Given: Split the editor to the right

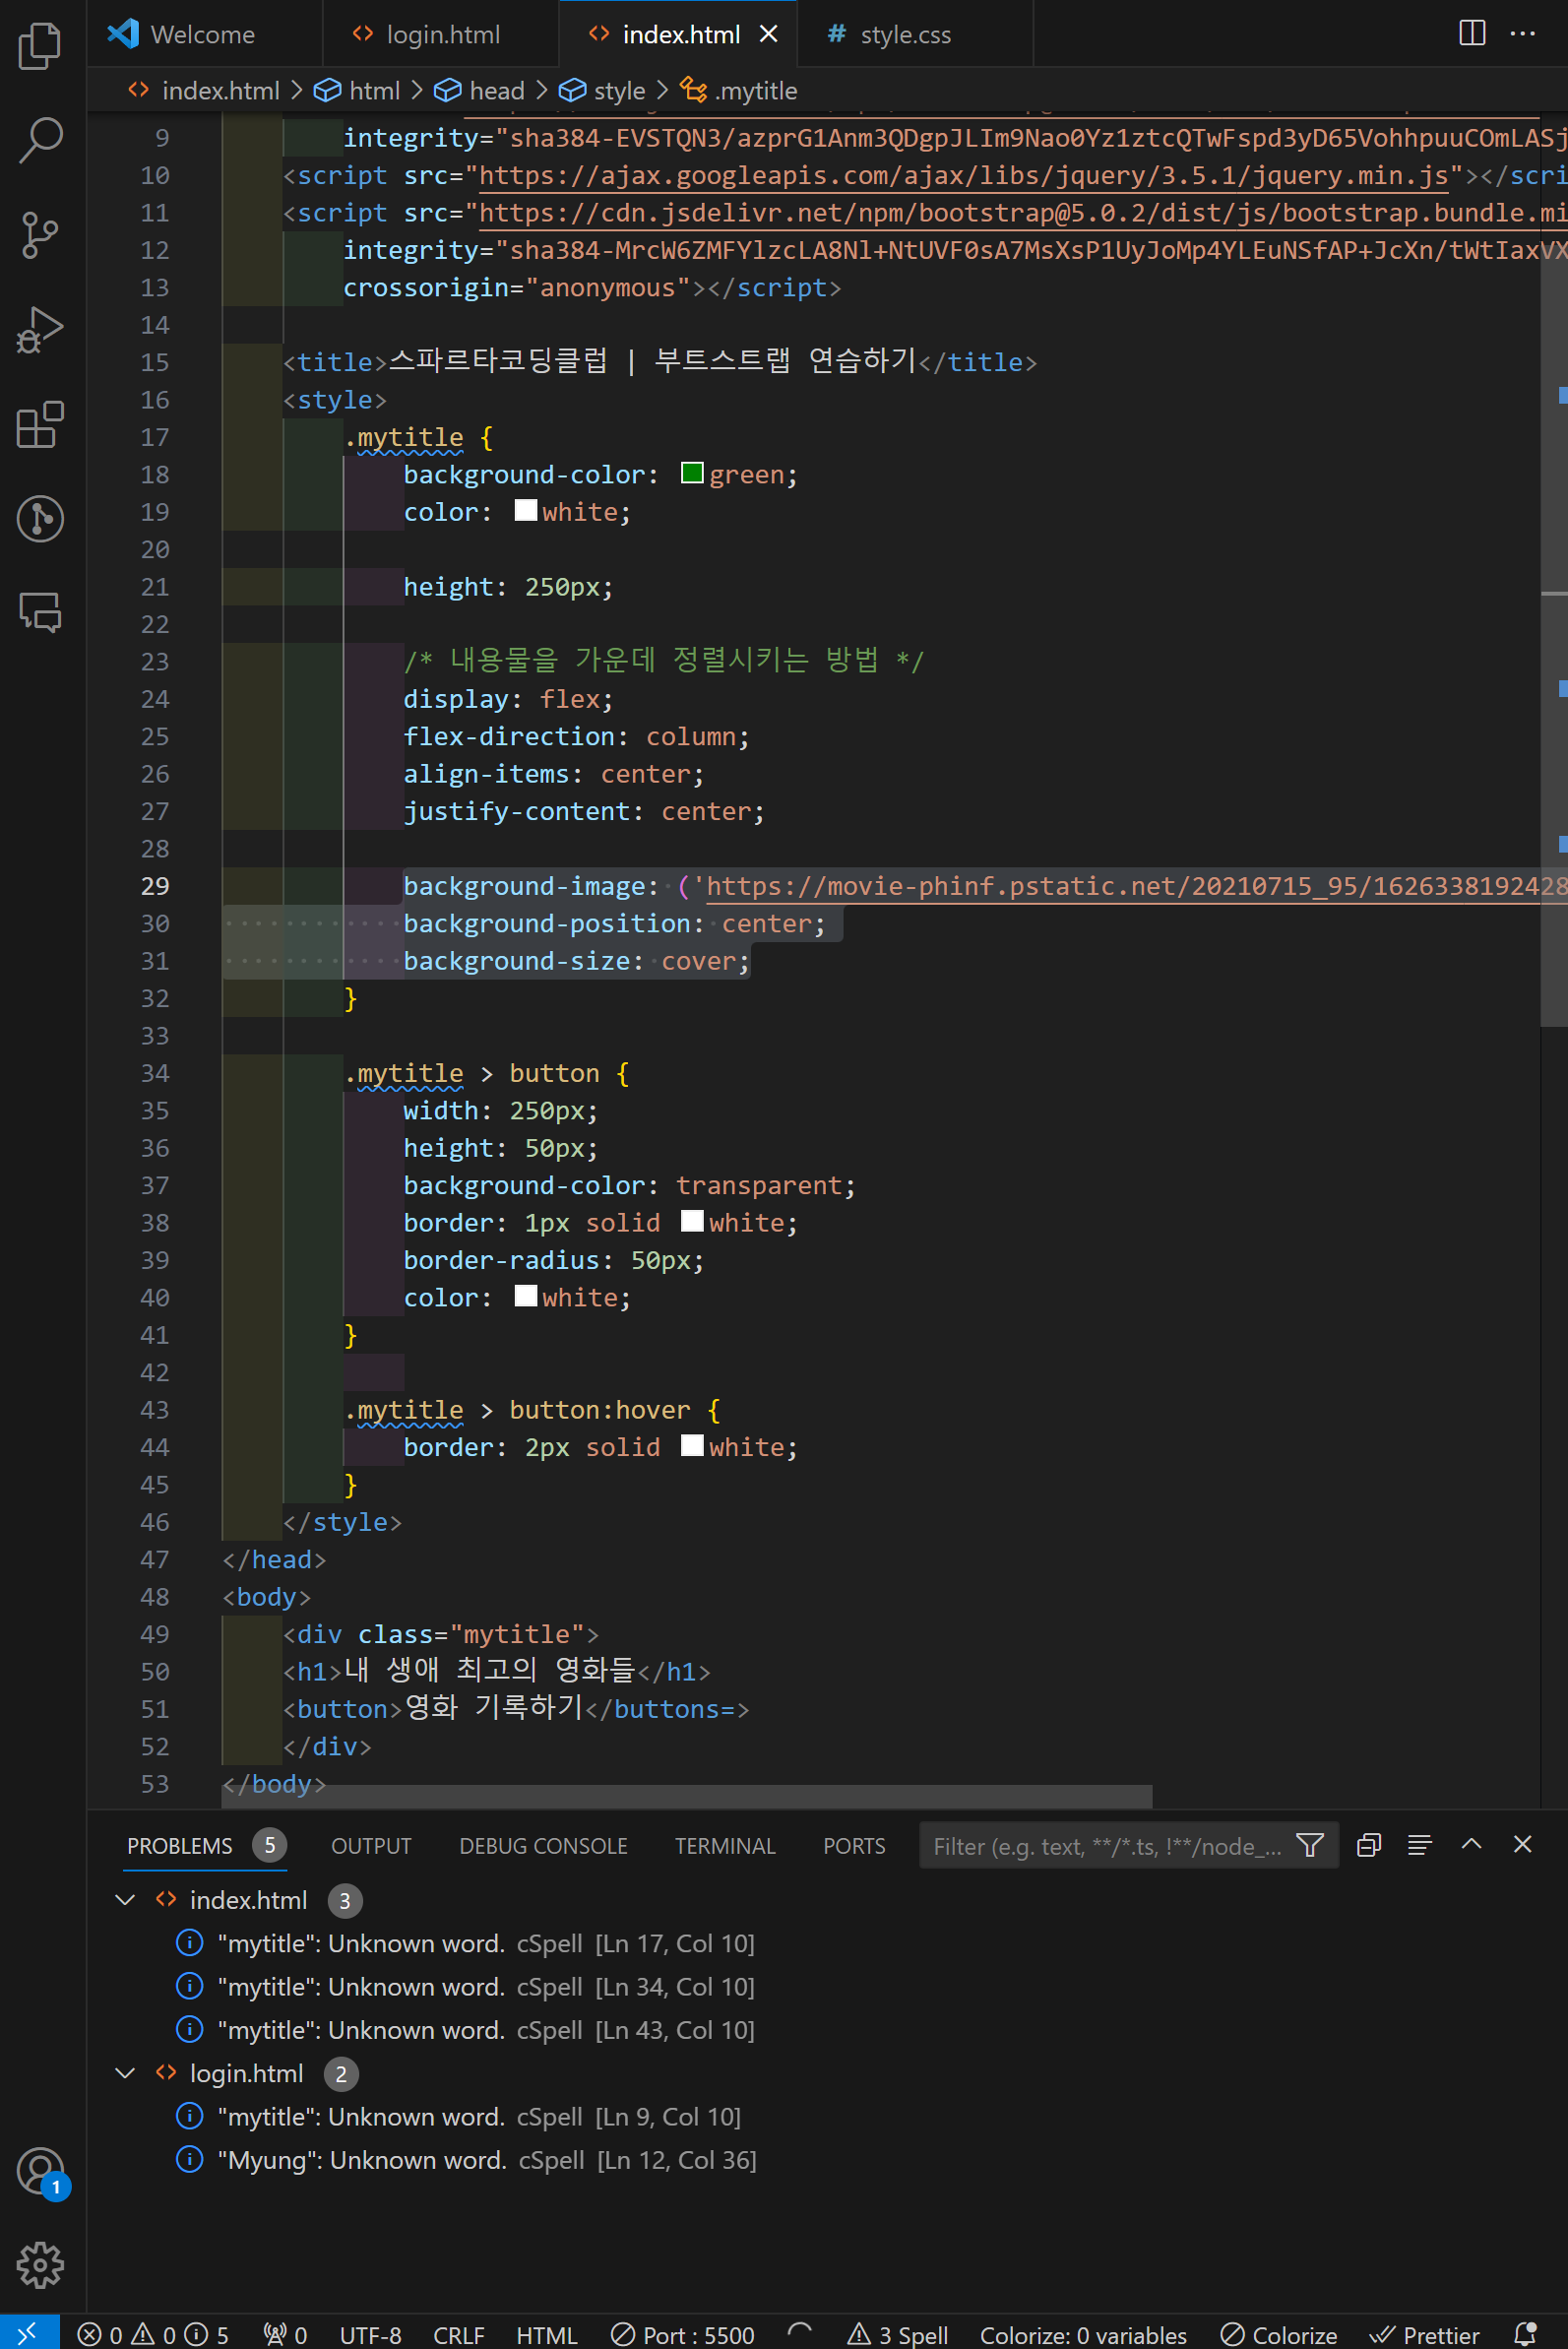Looking at the screenshot, I should point(1472,33).
